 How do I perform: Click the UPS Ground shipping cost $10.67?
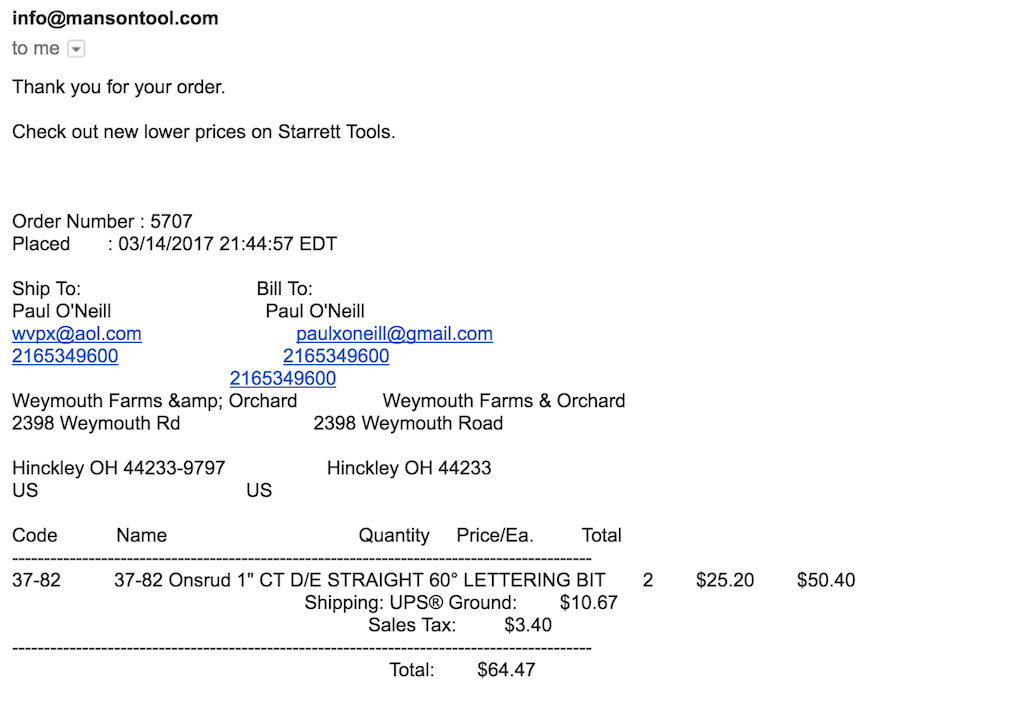click(x=589, y=603)
